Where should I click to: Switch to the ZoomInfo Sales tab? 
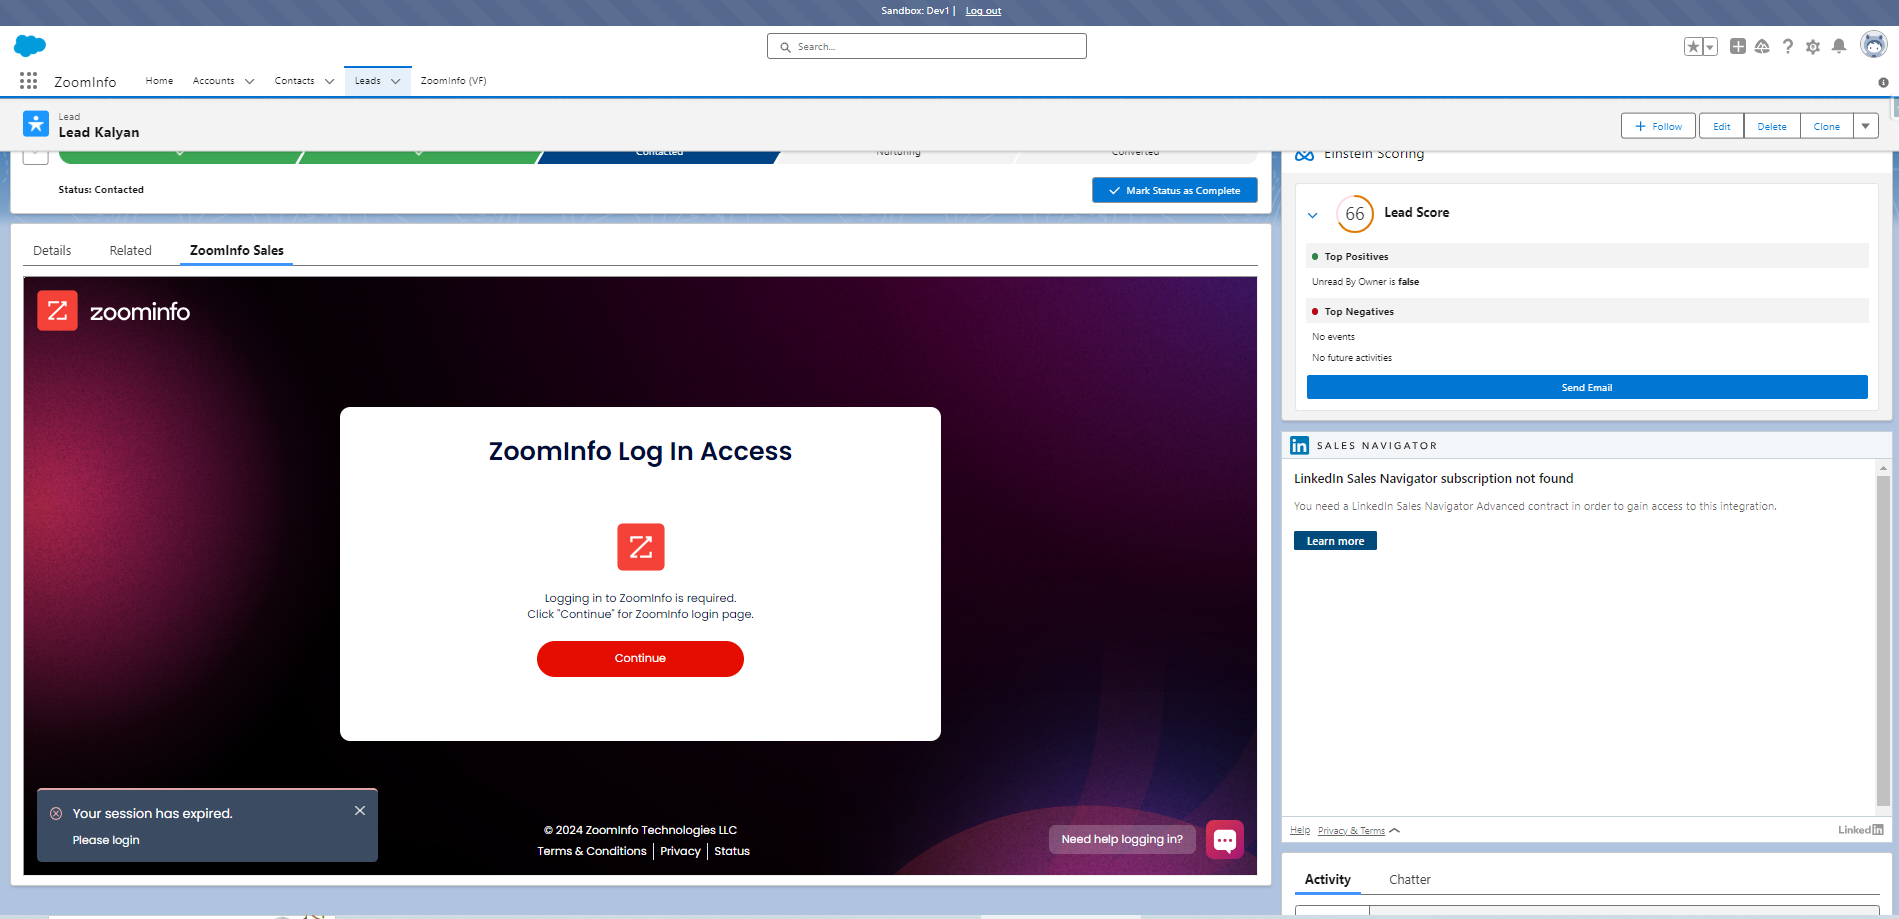tap(237, 250)
